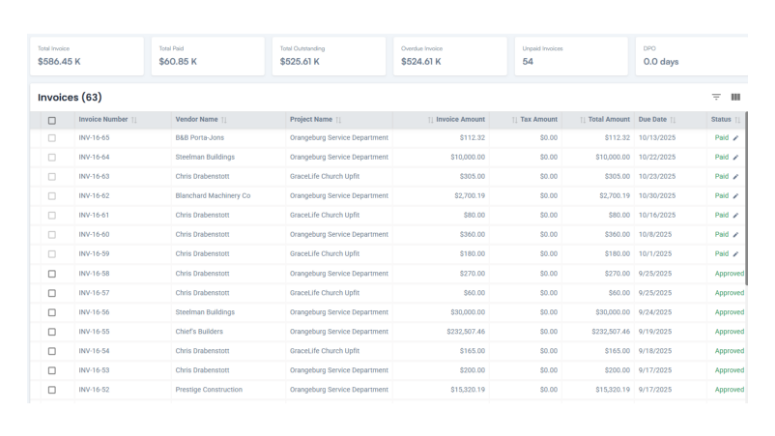Select checkbox for invoice INV-16-55

click(x=52, y=332)
